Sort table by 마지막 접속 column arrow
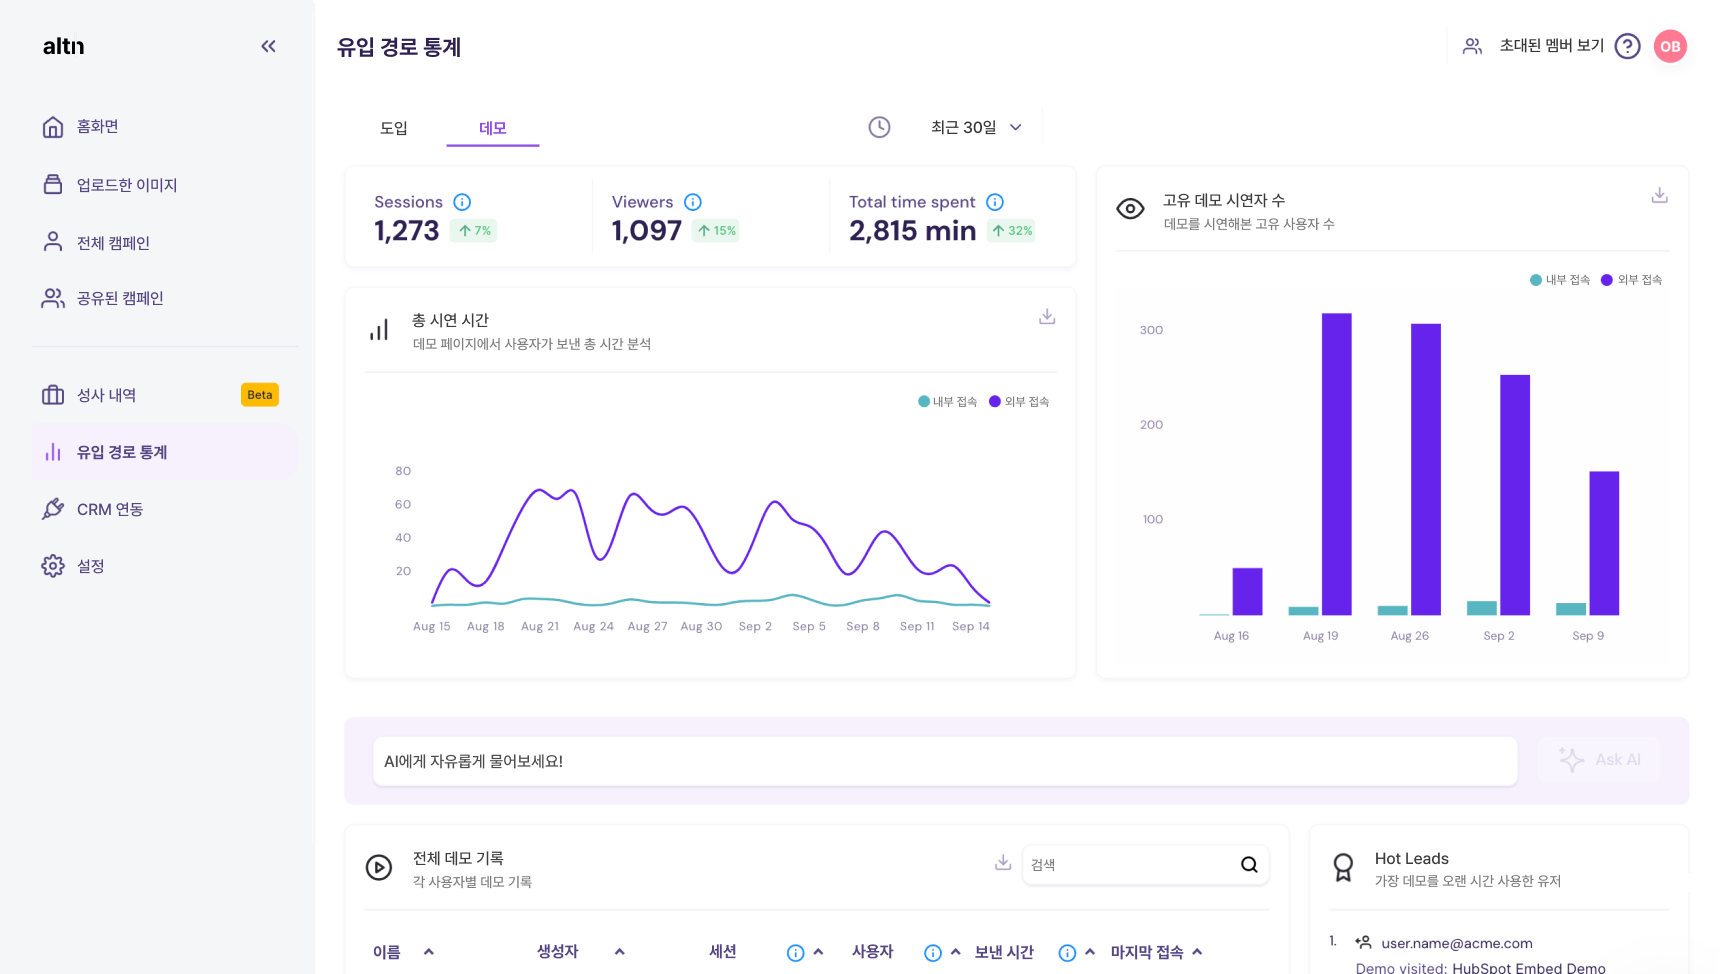Viewport: 1728px width, 974px height. click(x=1197, y=952)
